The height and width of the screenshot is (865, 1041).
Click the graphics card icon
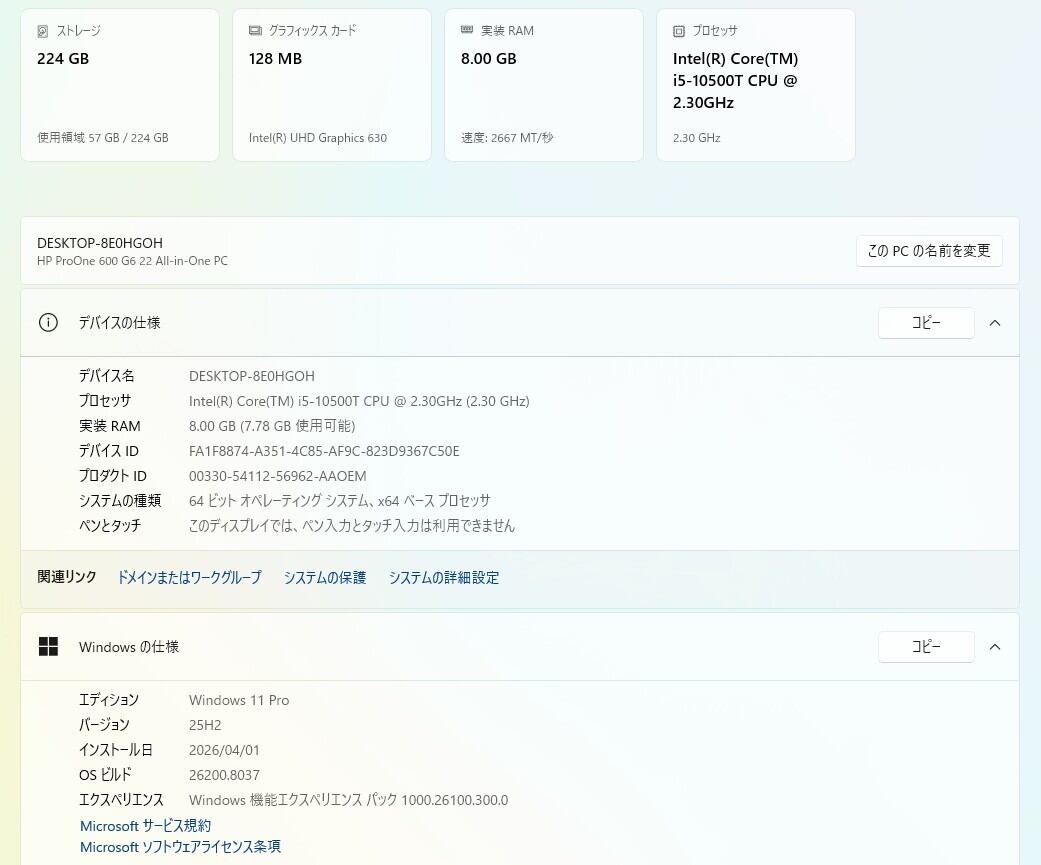pos(255,31)
